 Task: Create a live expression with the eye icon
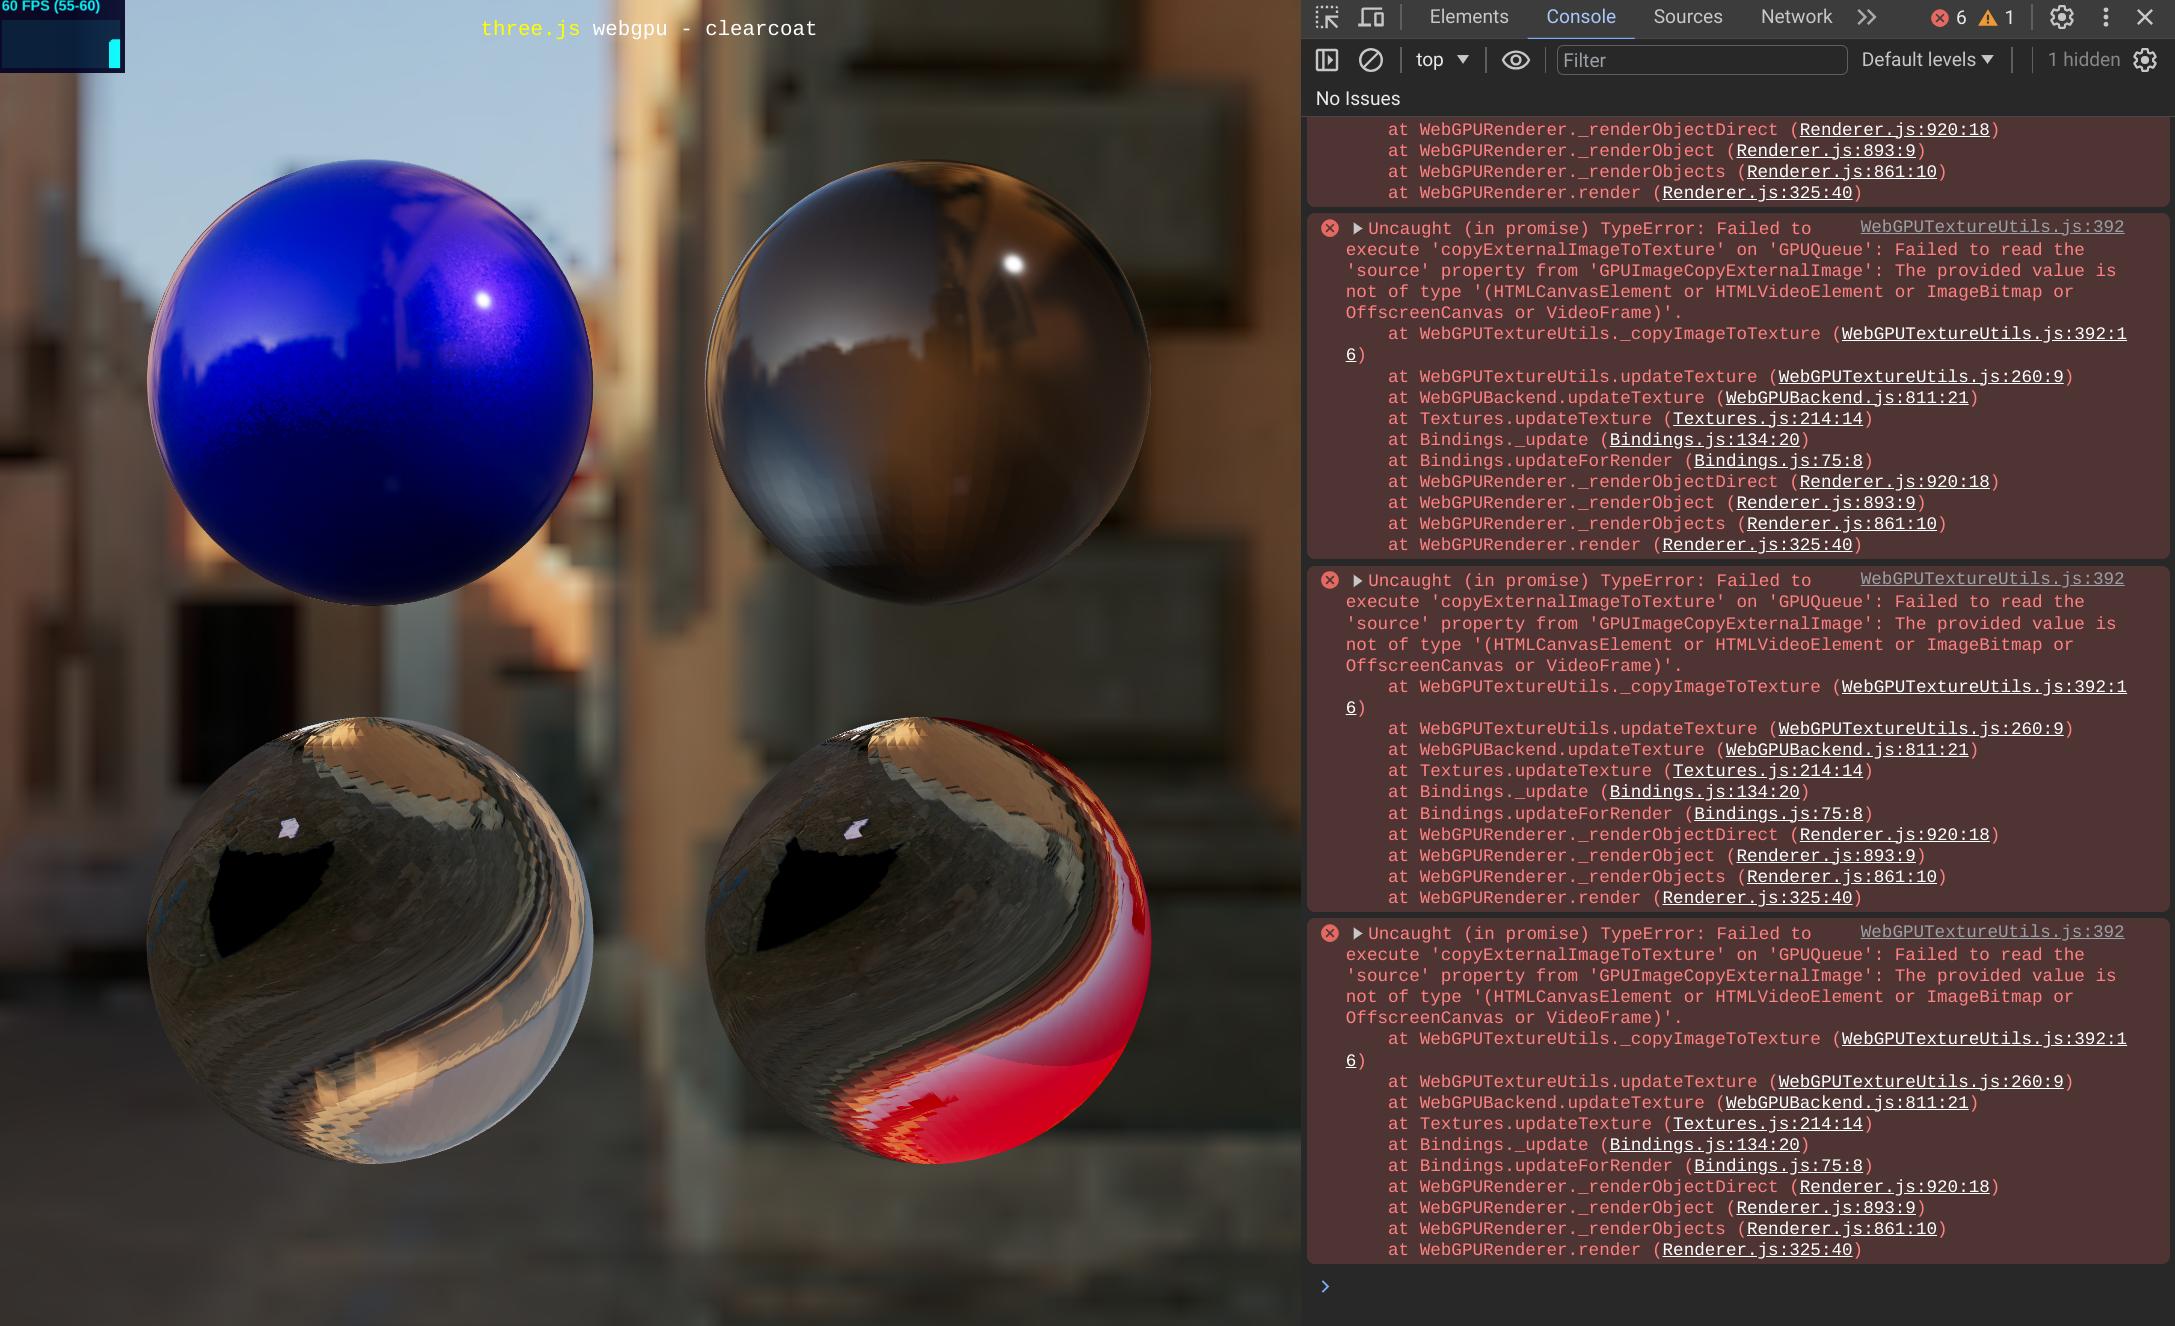tap(1515, 60)
